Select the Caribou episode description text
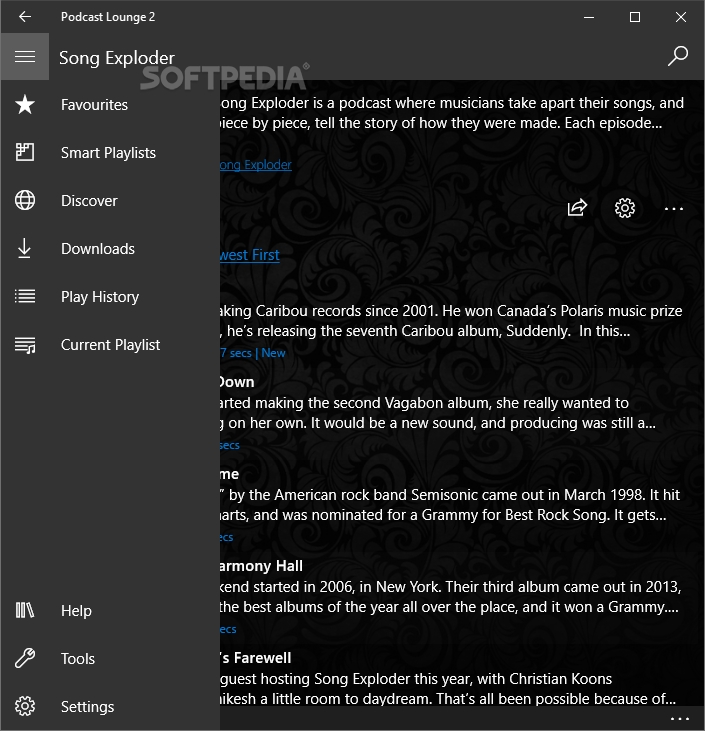 [x=451, y=321]
